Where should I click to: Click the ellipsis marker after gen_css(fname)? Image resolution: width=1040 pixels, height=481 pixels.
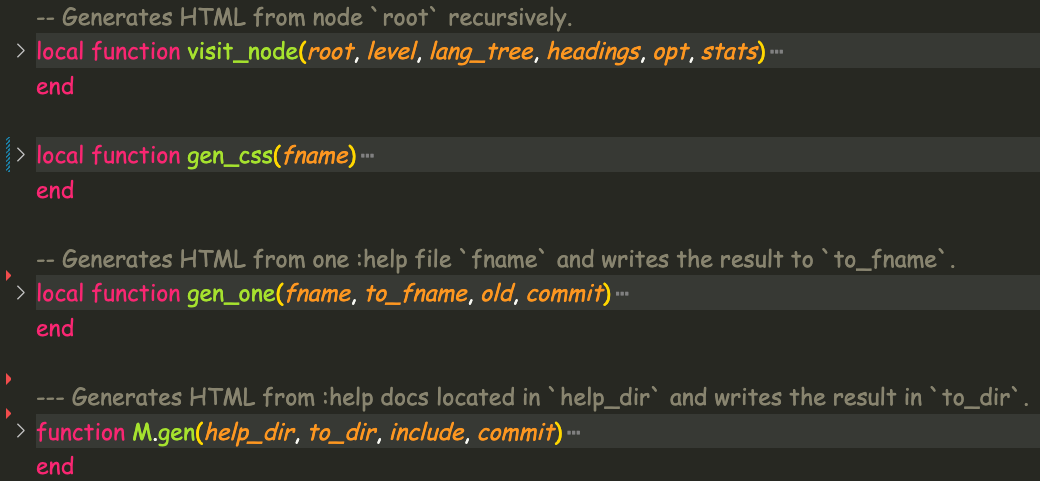tap(367, 156)
